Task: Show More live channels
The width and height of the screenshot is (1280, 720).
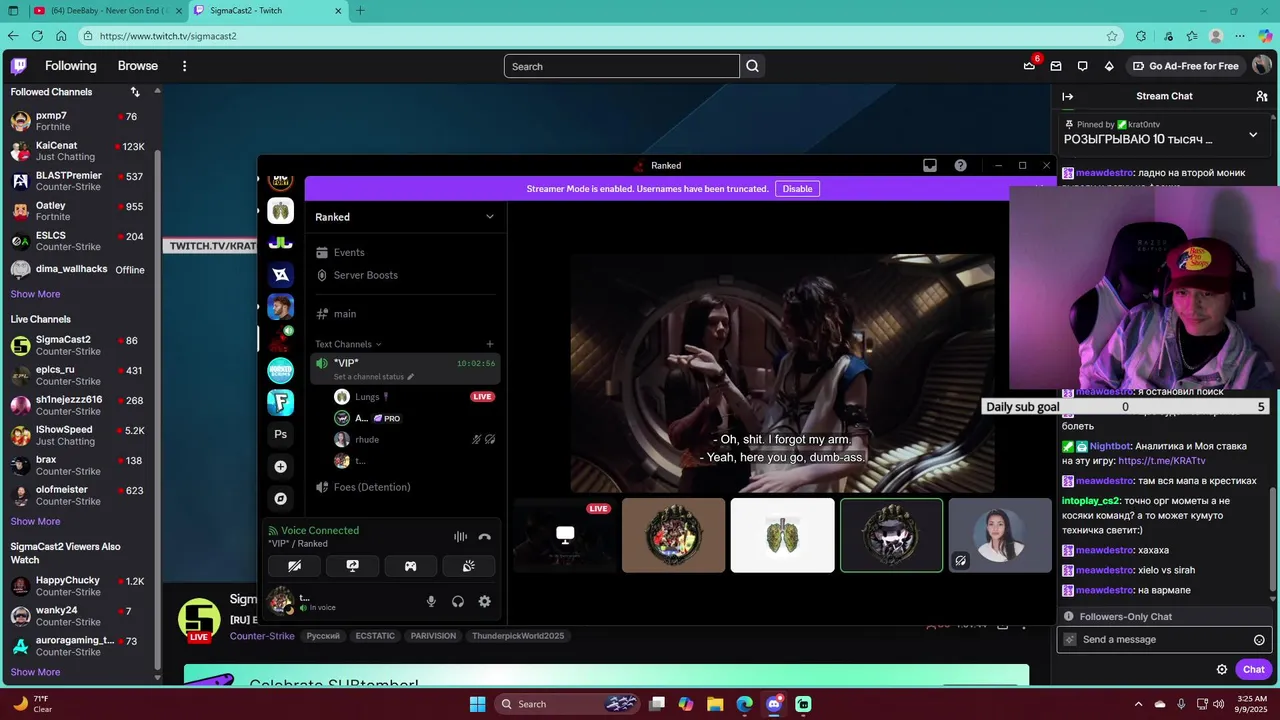Action: click(36, 521)
